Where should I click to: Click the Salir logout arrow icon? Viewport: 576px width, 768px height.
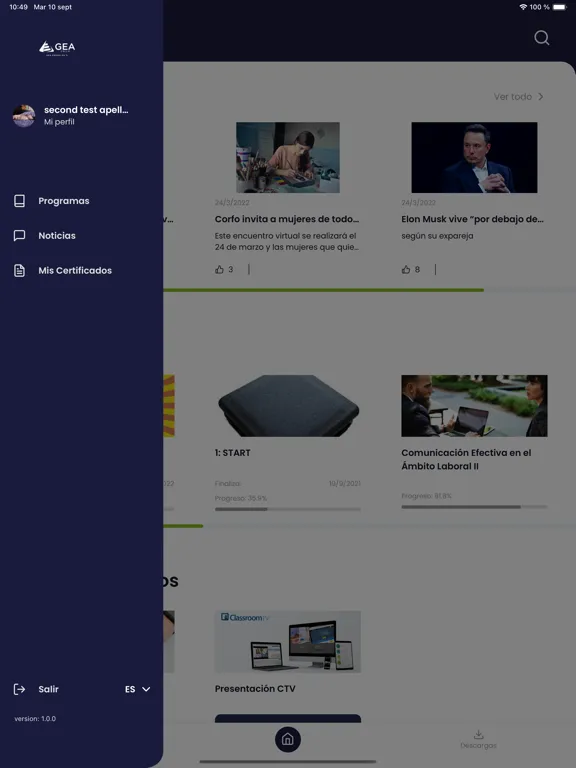19,689
